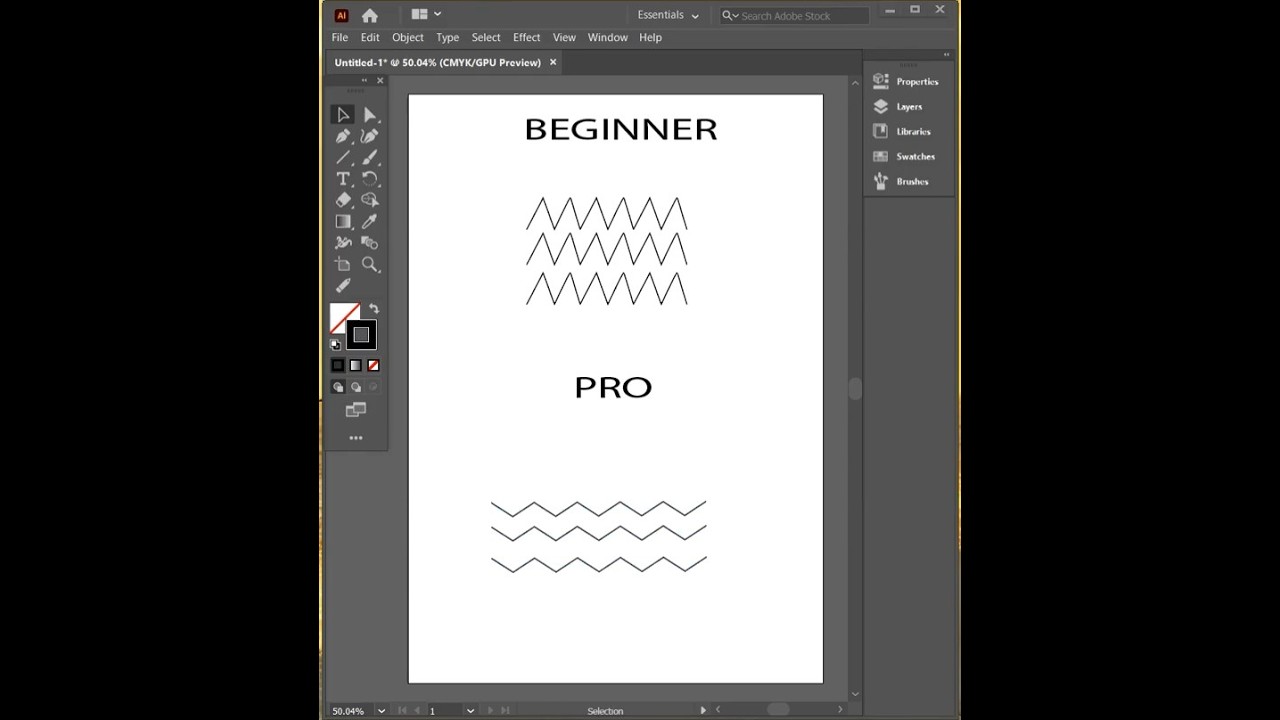Open the File menu
1280x720 pixels.
(340, 37)
